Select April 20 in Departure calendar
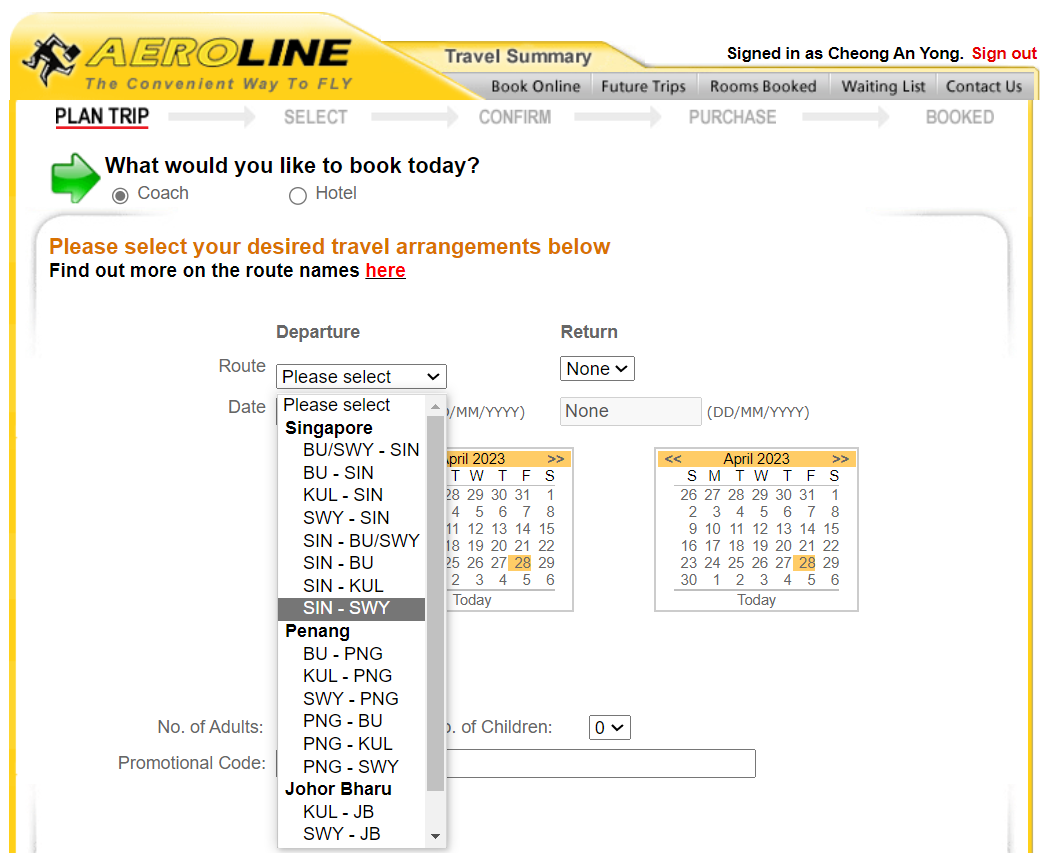 [x=499, y=546]
